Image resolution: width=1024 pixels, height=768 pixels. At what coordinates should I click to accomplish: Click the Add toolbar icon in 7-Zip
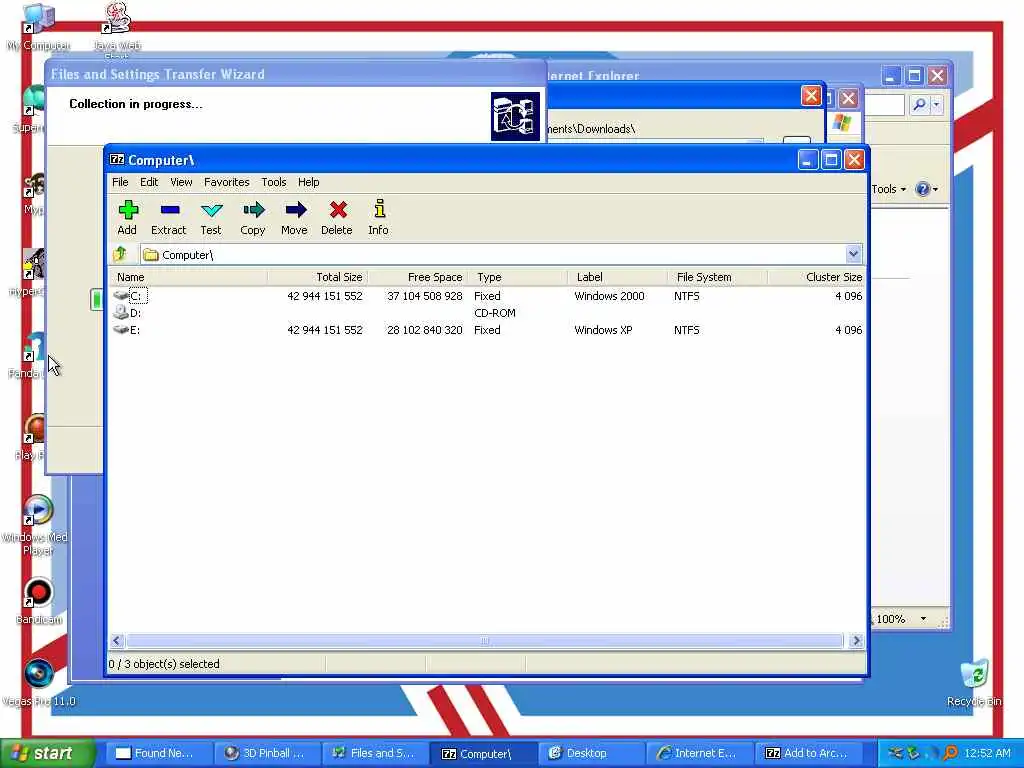point(127,217)
